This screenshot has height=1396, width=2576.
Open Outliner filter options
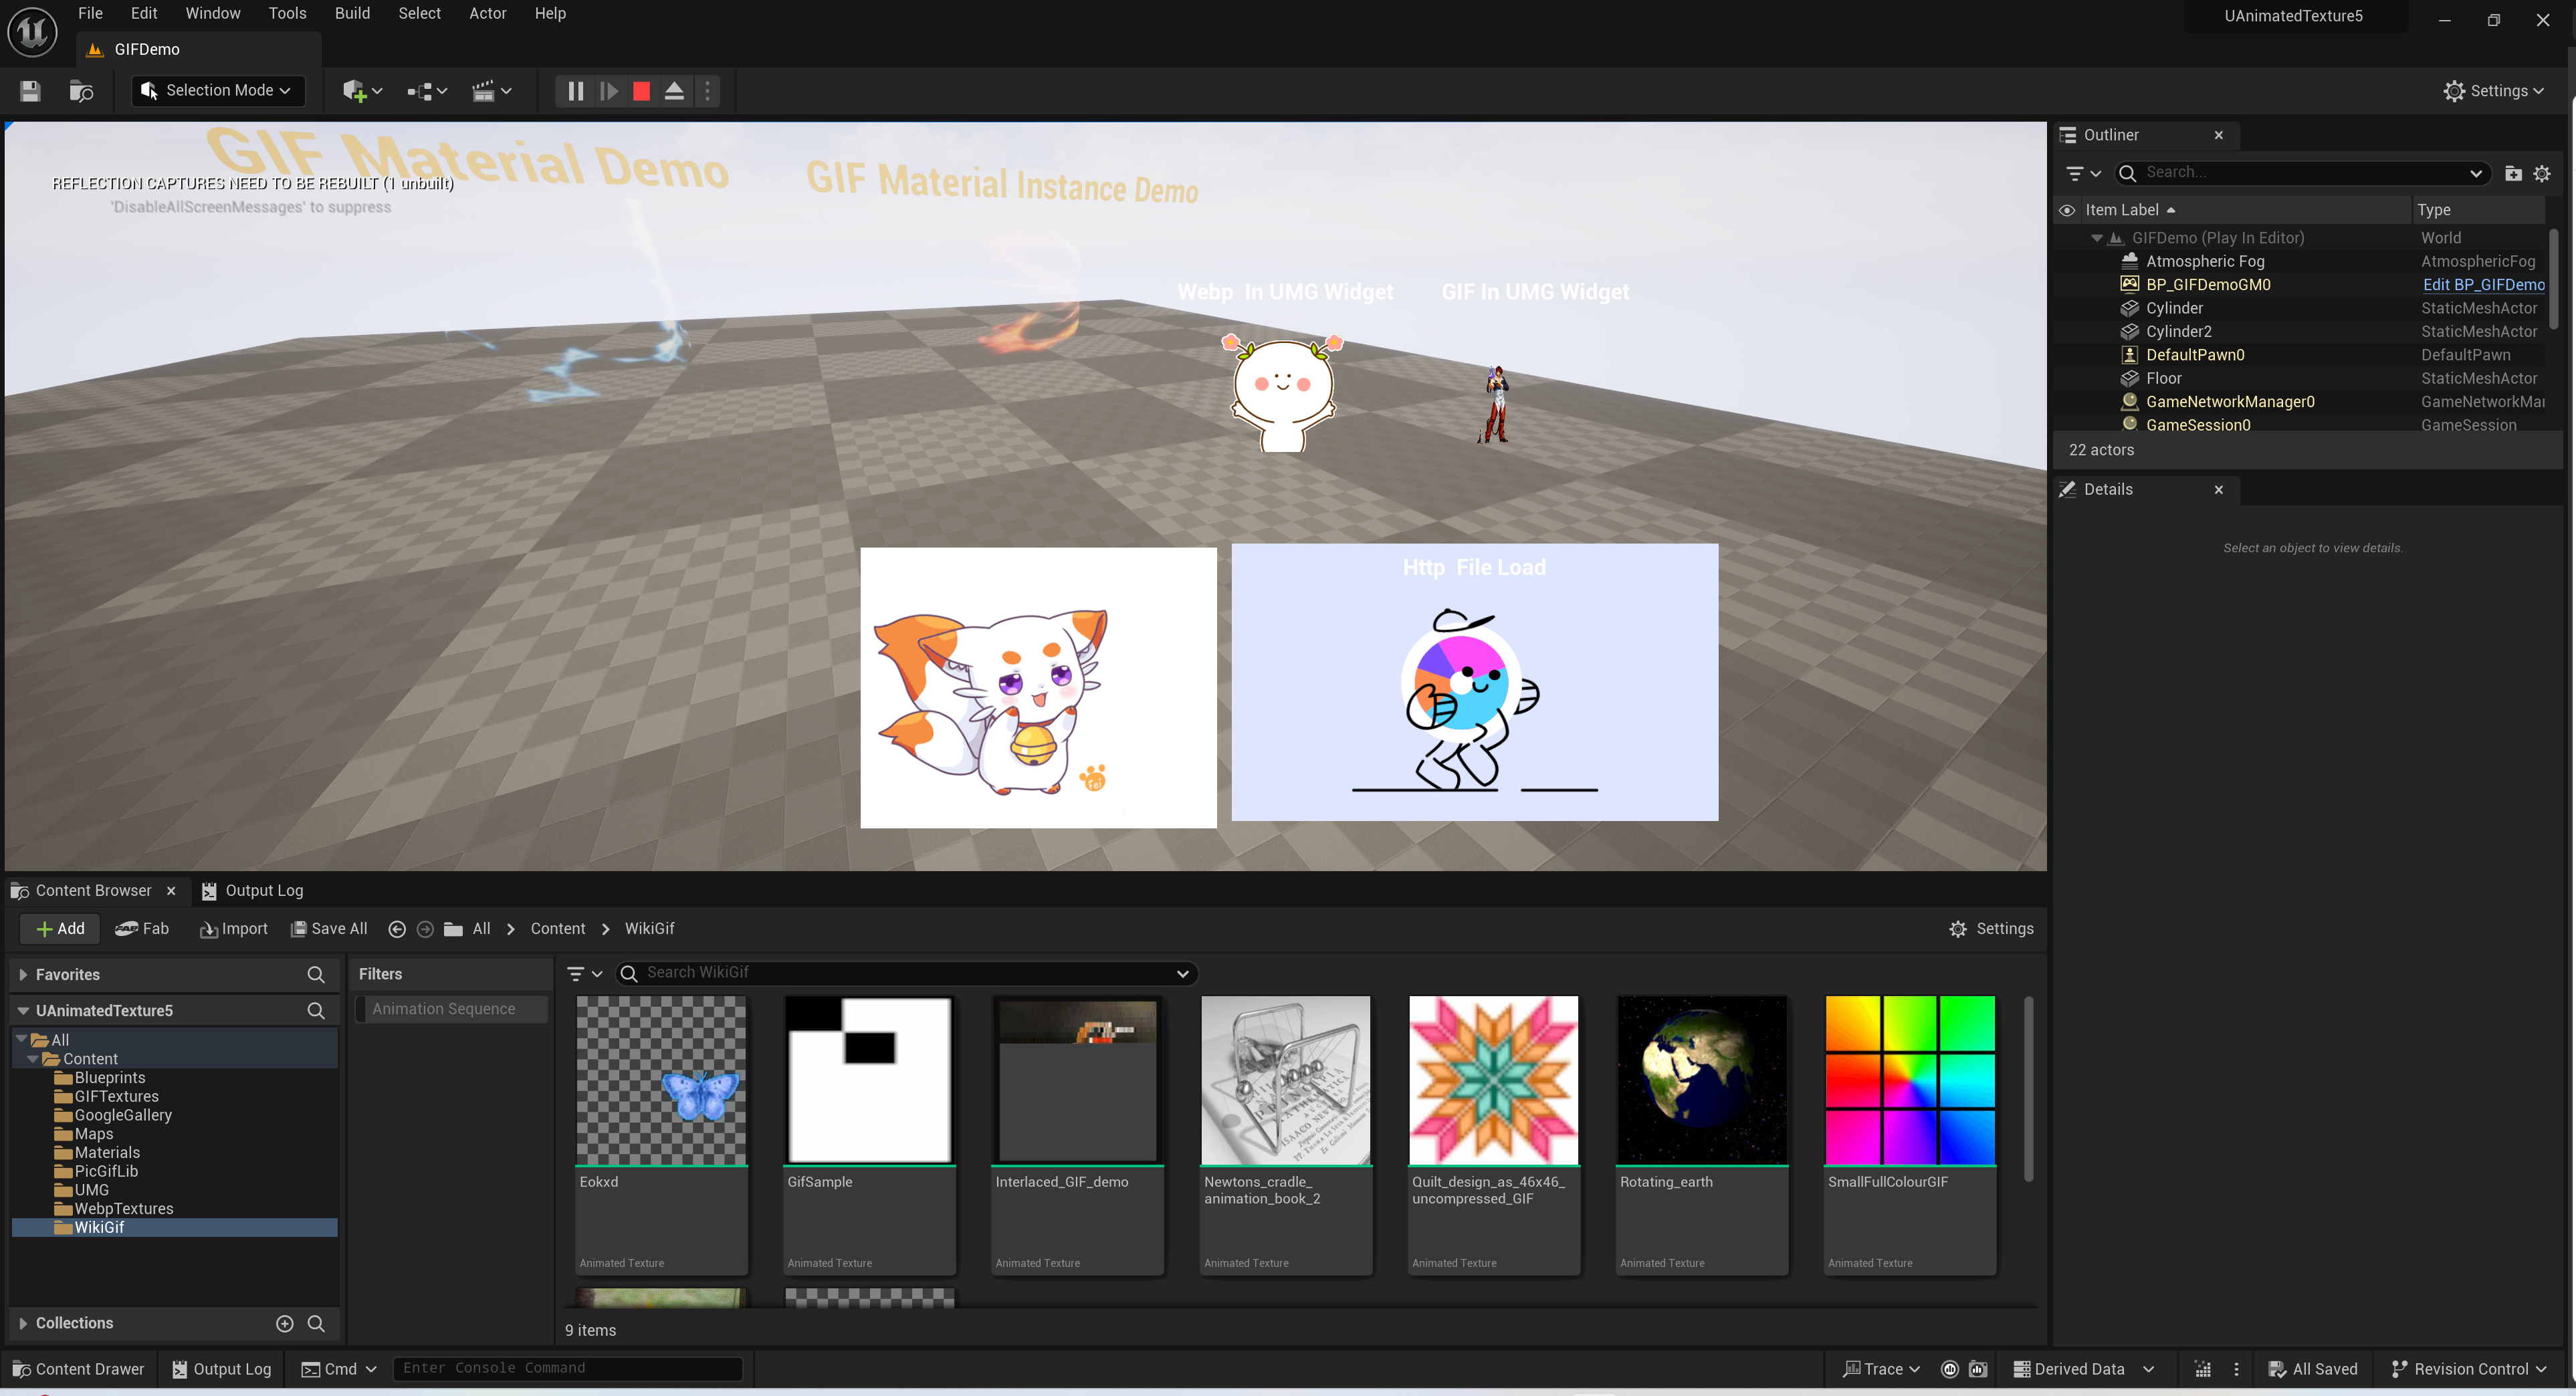click(x=2083, y=173)
